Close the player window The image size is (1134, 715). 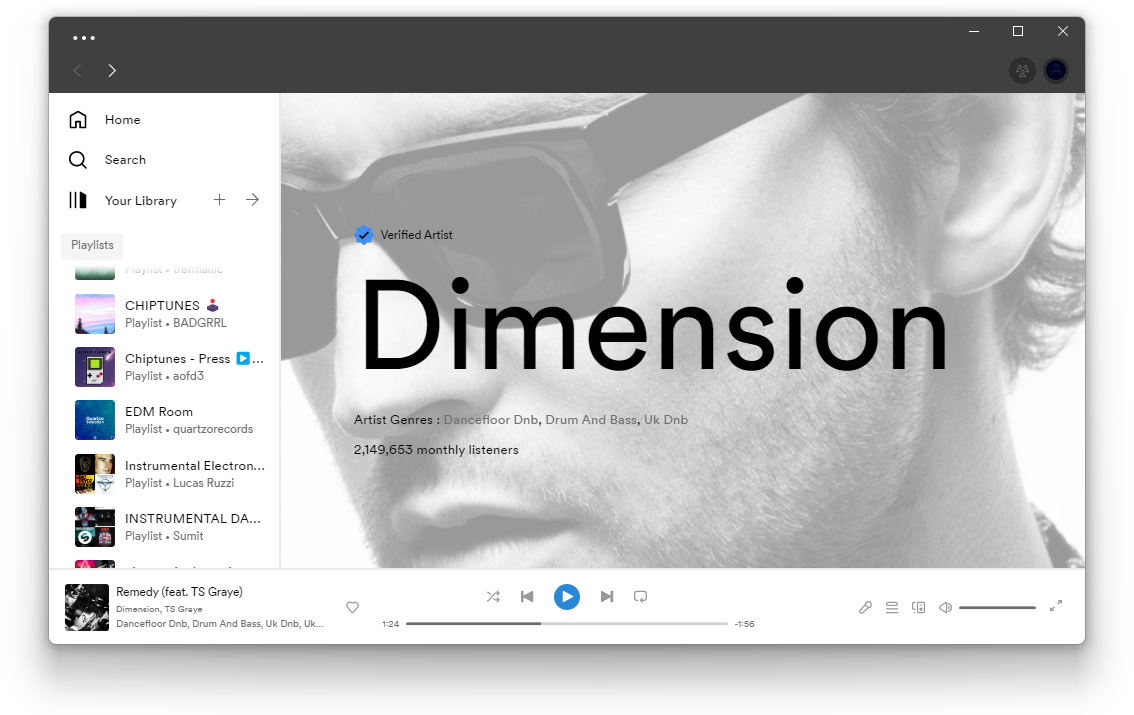1062,31
